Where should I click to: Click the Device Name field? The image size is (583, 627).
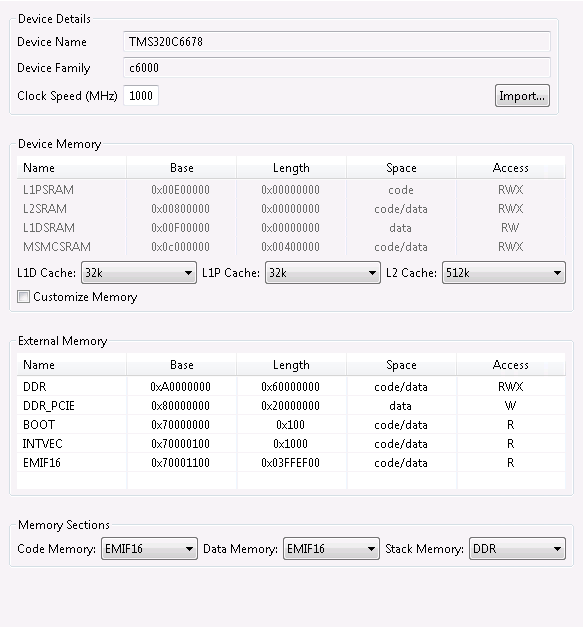tap(337, 42)
